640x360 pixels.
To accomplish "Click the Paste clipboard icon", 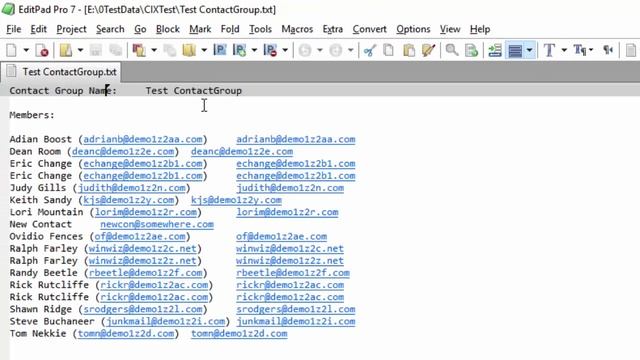I will click(409, 51).
